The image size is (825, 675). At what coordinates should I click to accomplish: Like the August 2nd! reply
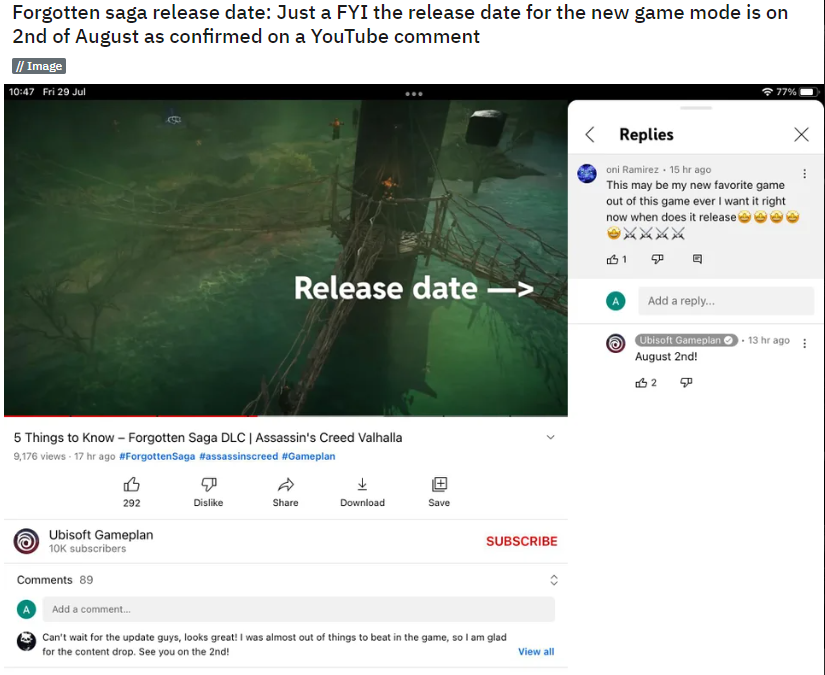641,383
